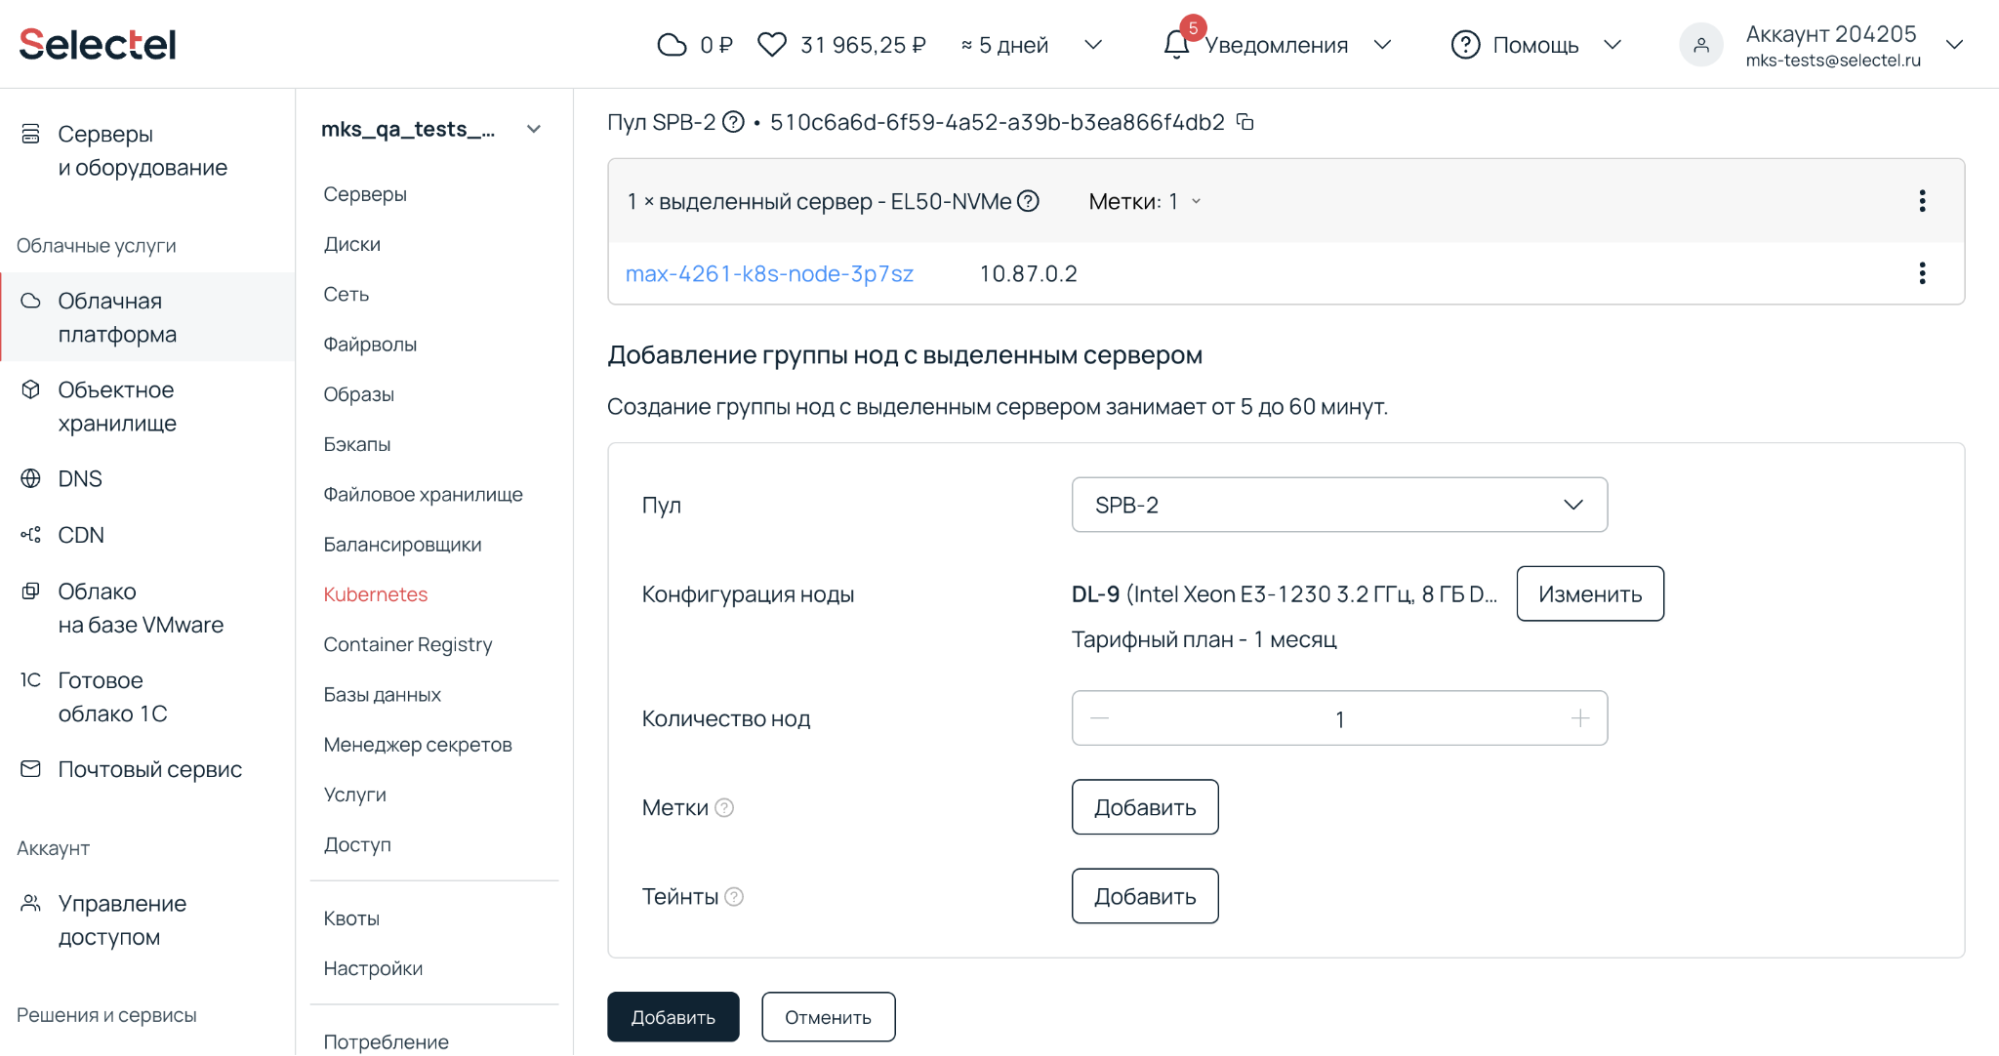Click the Серверы и оборудование sidebar icon
Screen dimensions: 1999x1056
coord(31,133)
